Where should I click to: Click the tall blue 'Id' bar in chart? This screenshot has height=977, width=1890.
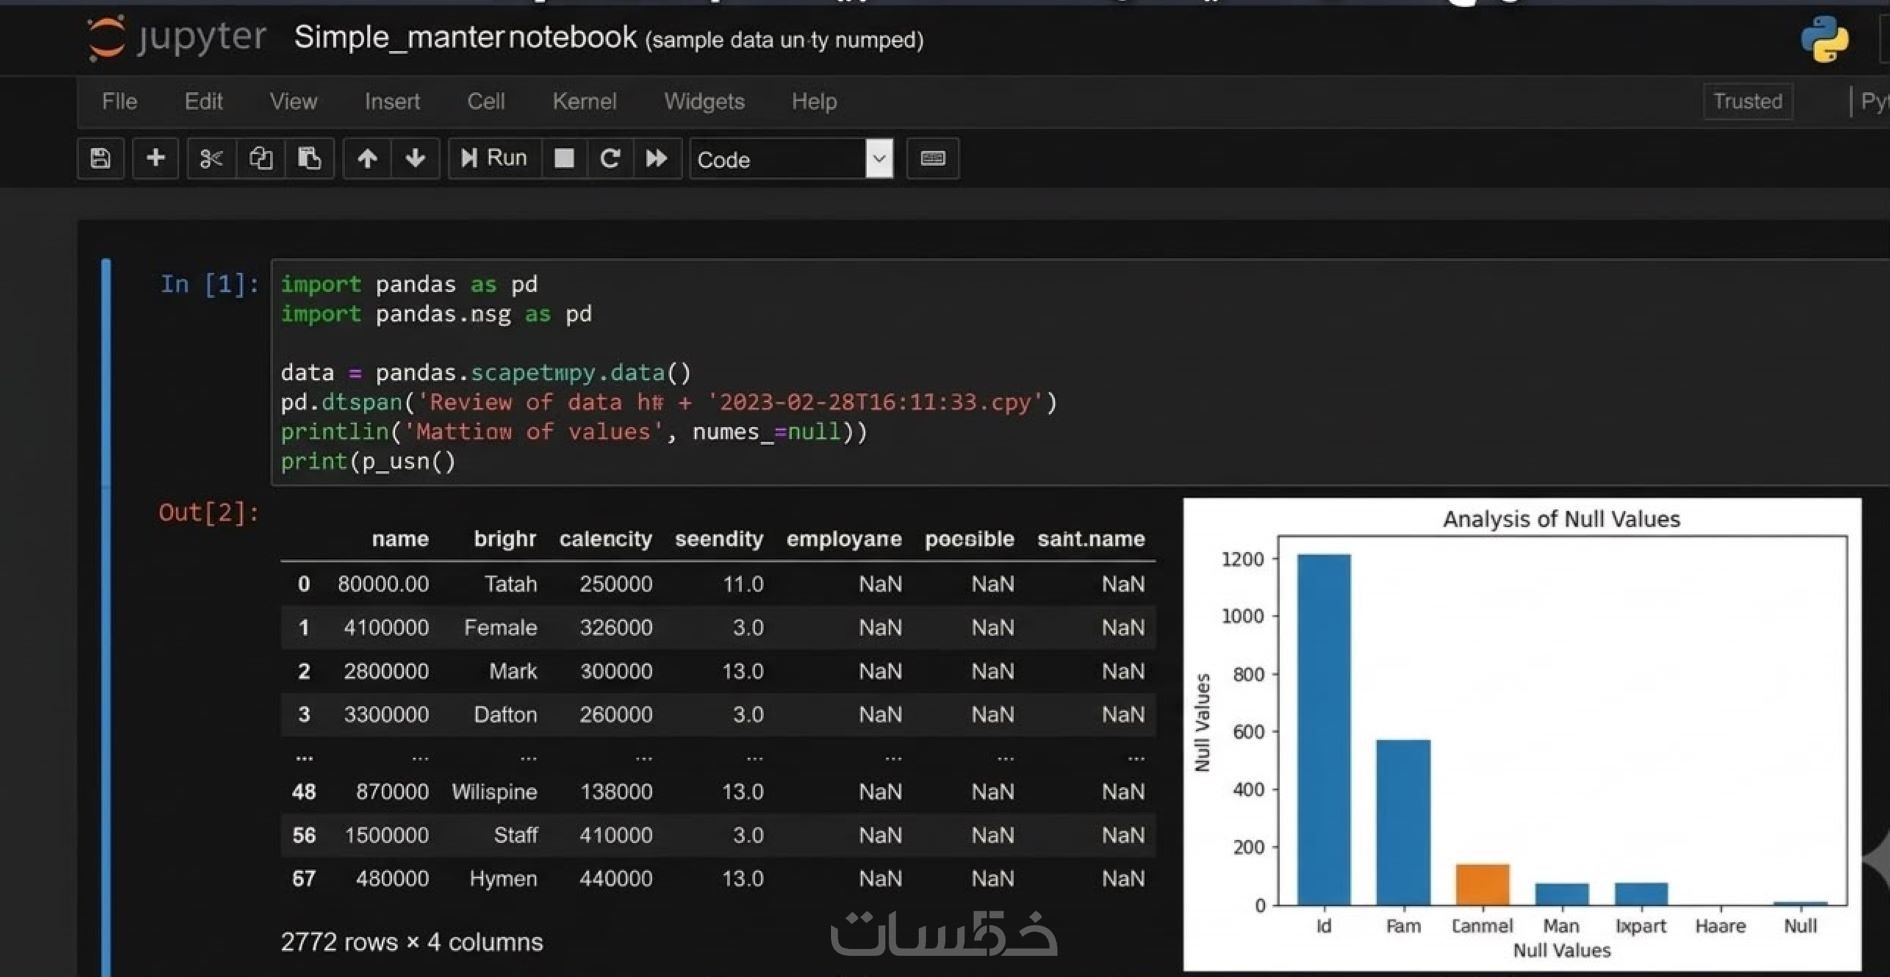1323,729
